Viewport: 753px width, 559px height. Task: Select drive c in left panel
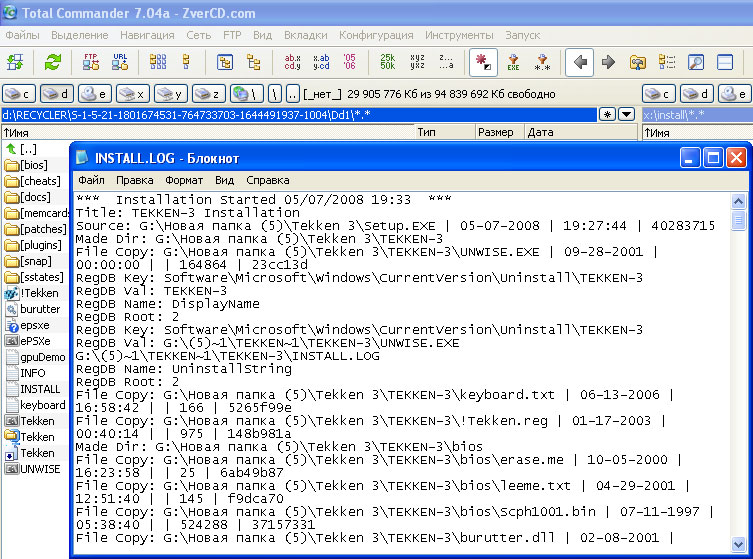(19, 94)
